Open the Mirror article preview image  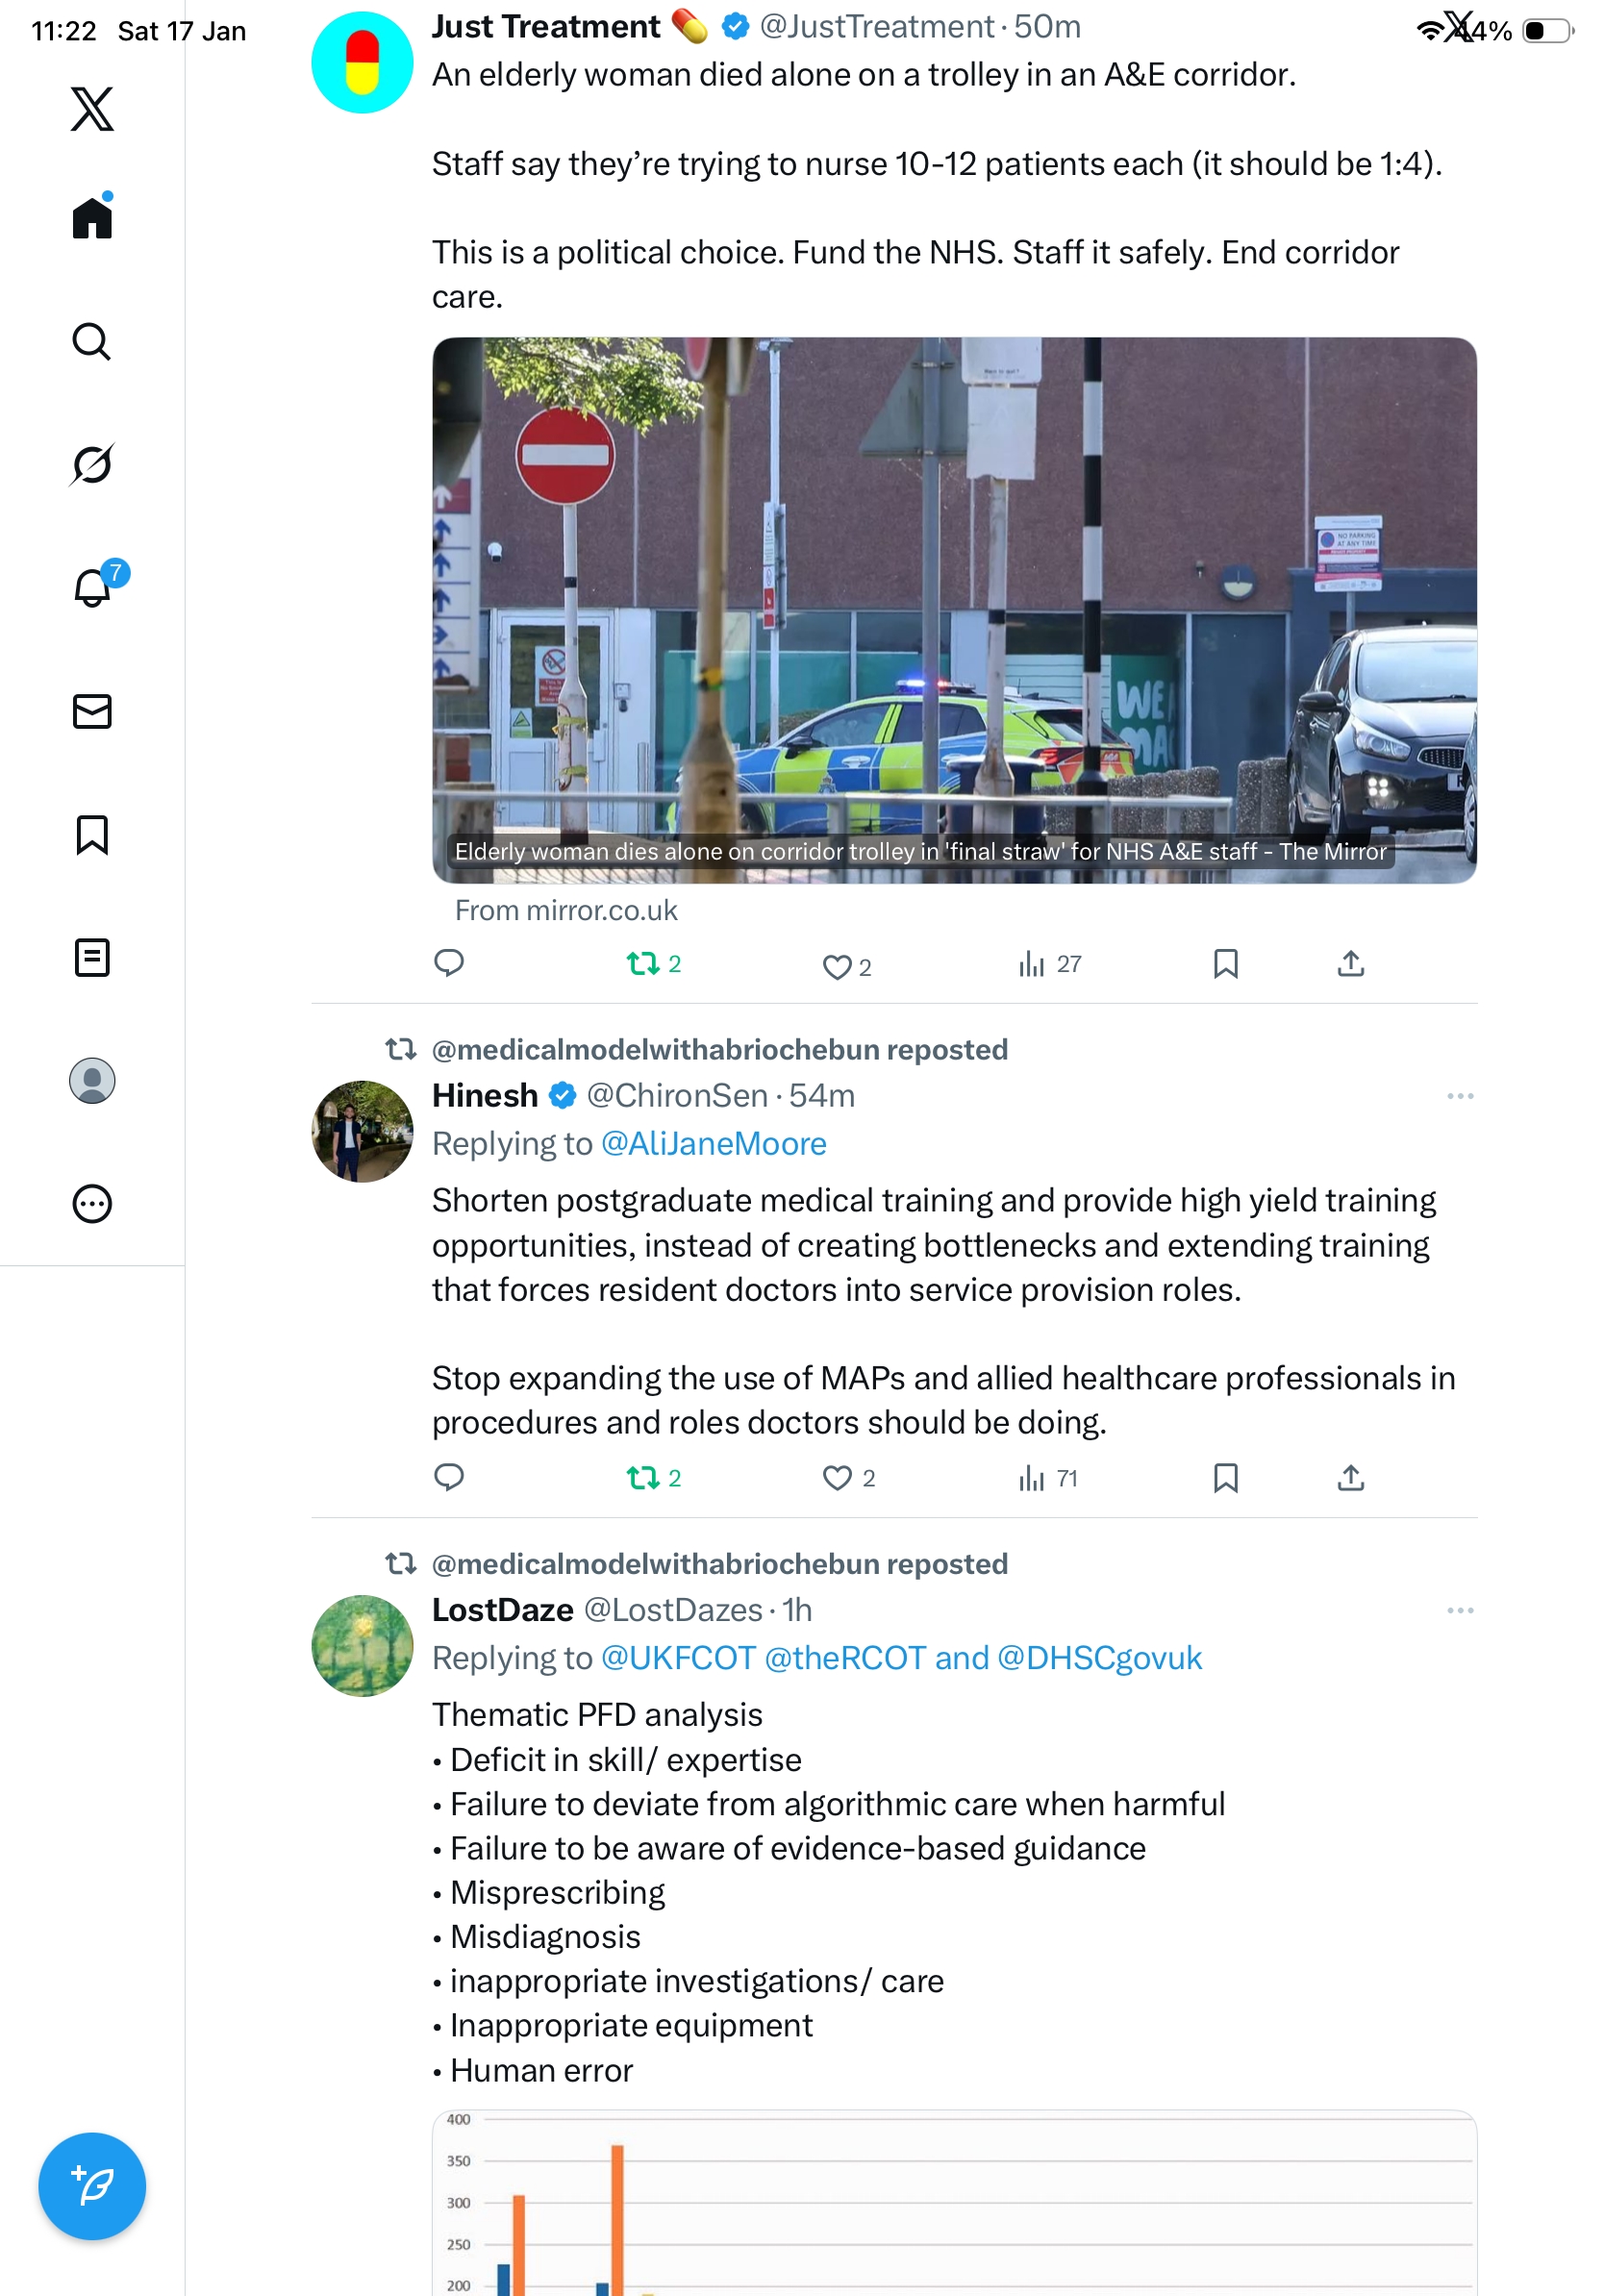click(954, 609)
